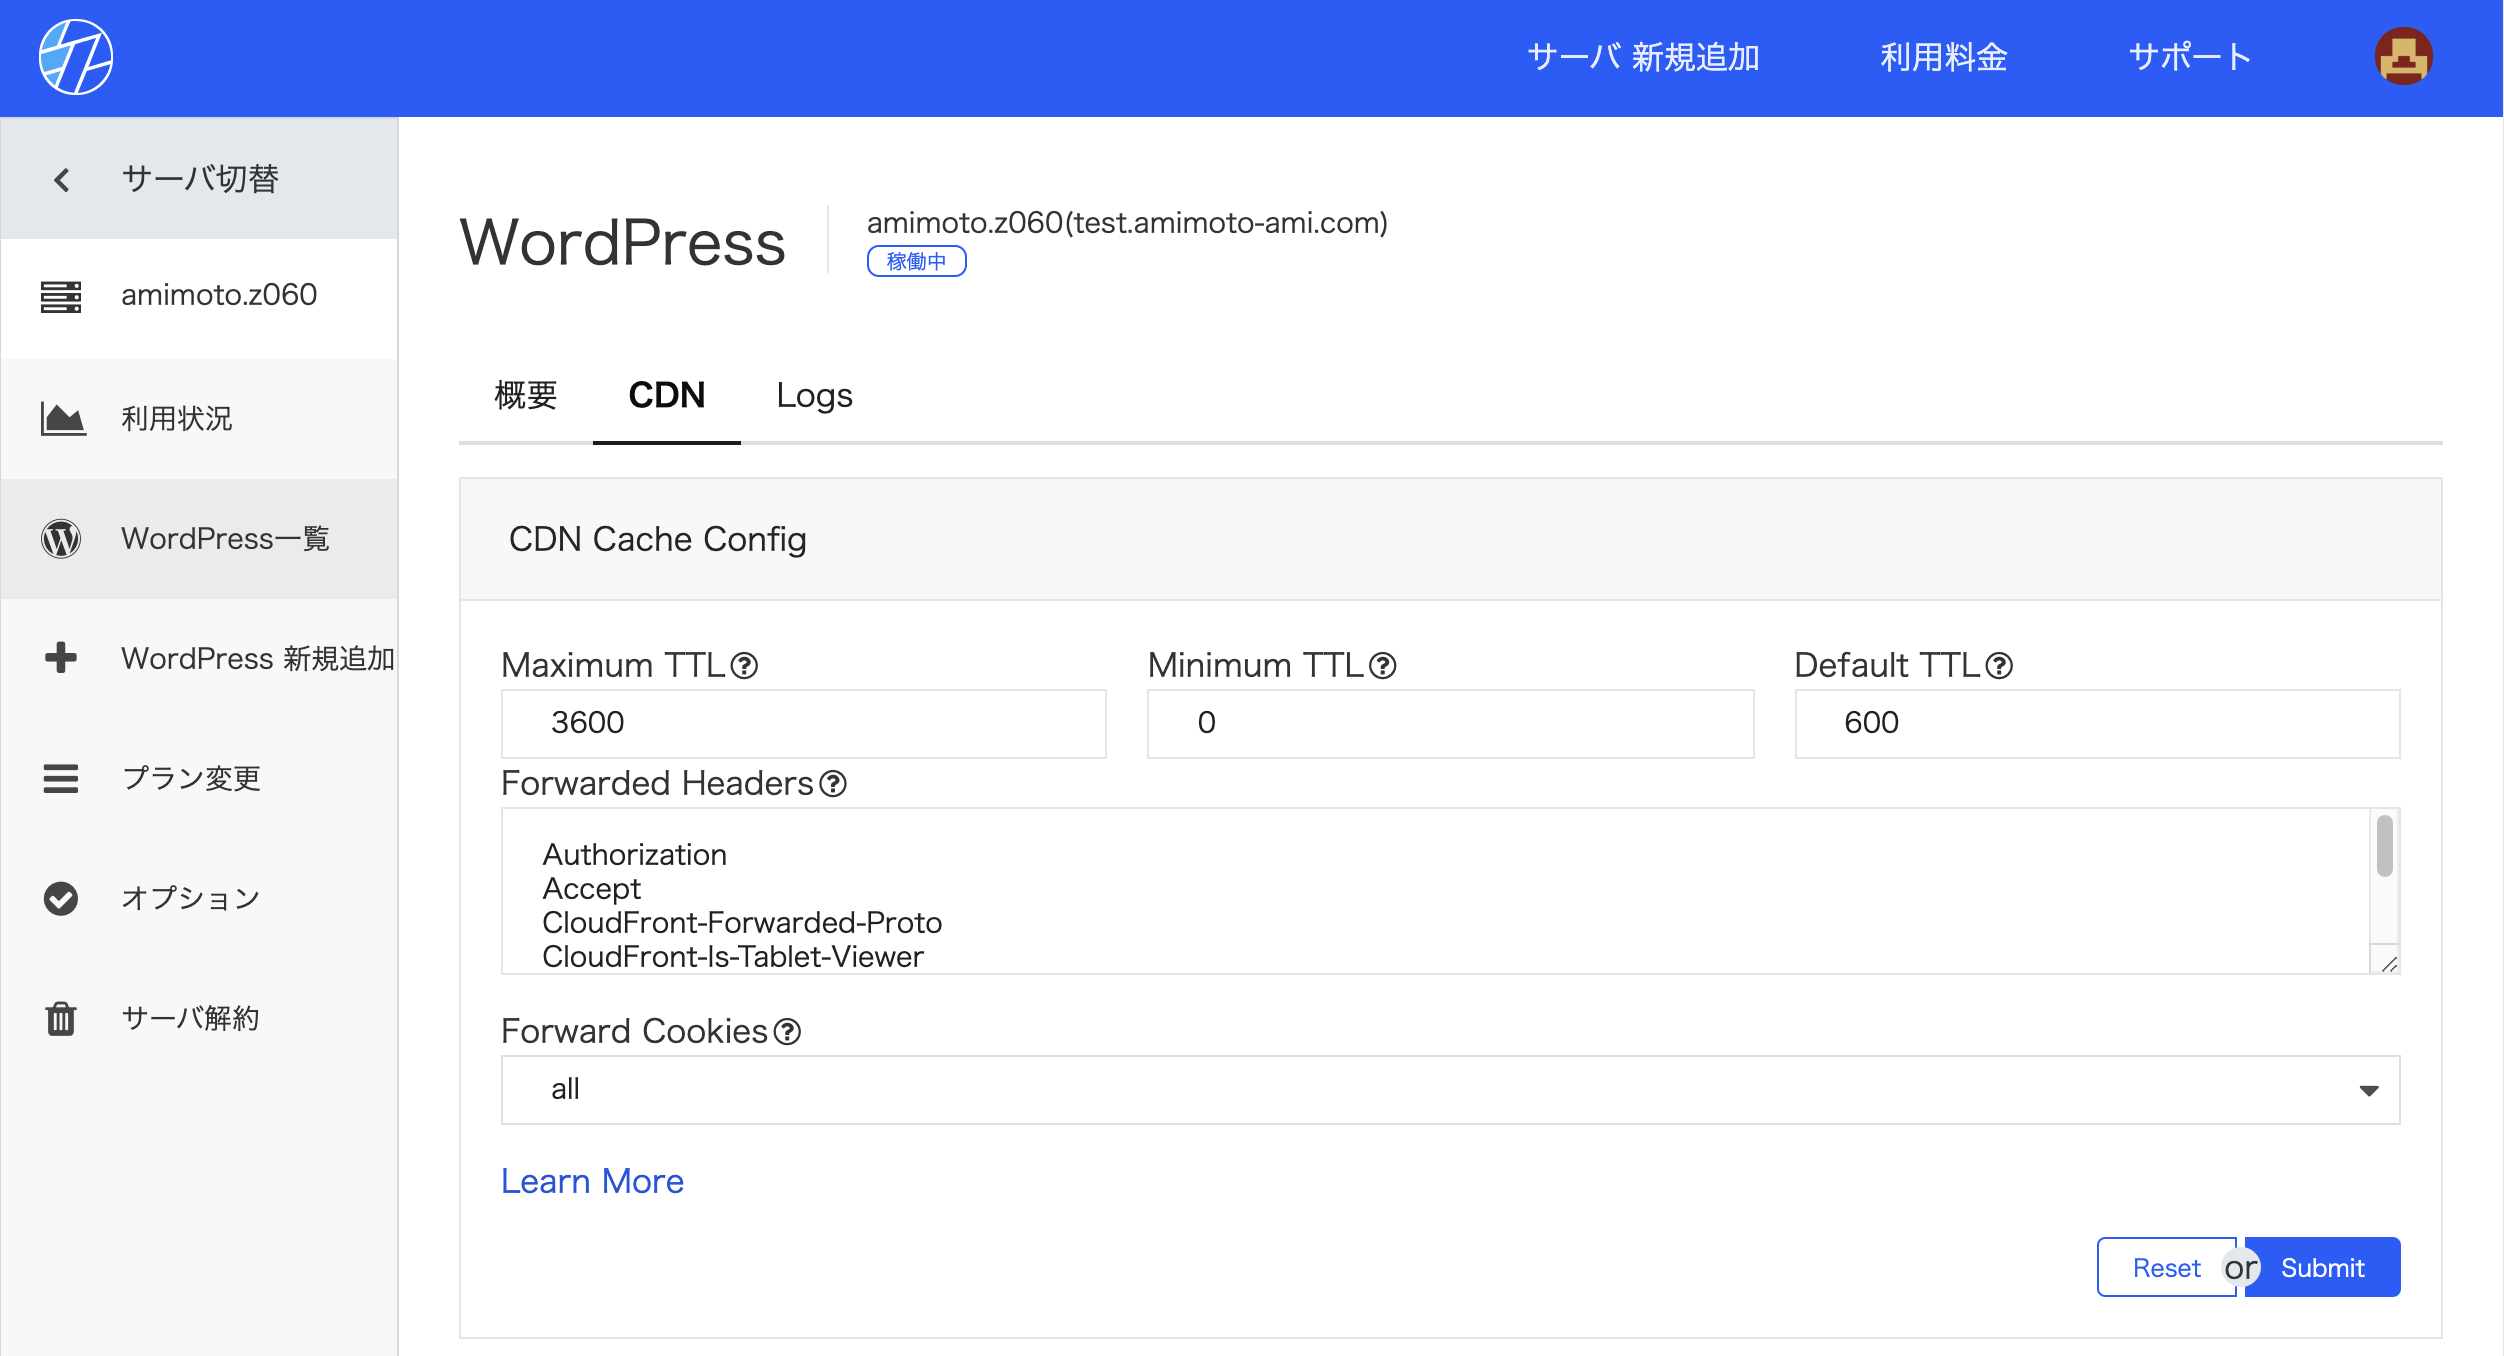Select the CDN tab

pyautogui.click(x=667, y=396)
